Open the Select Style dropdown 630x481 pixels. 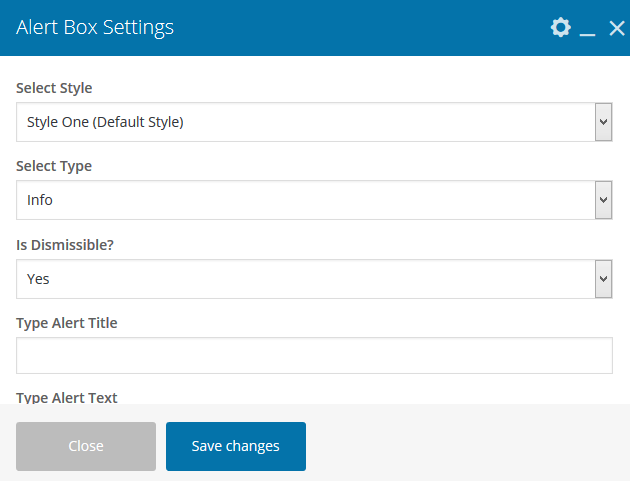[305, 122]
